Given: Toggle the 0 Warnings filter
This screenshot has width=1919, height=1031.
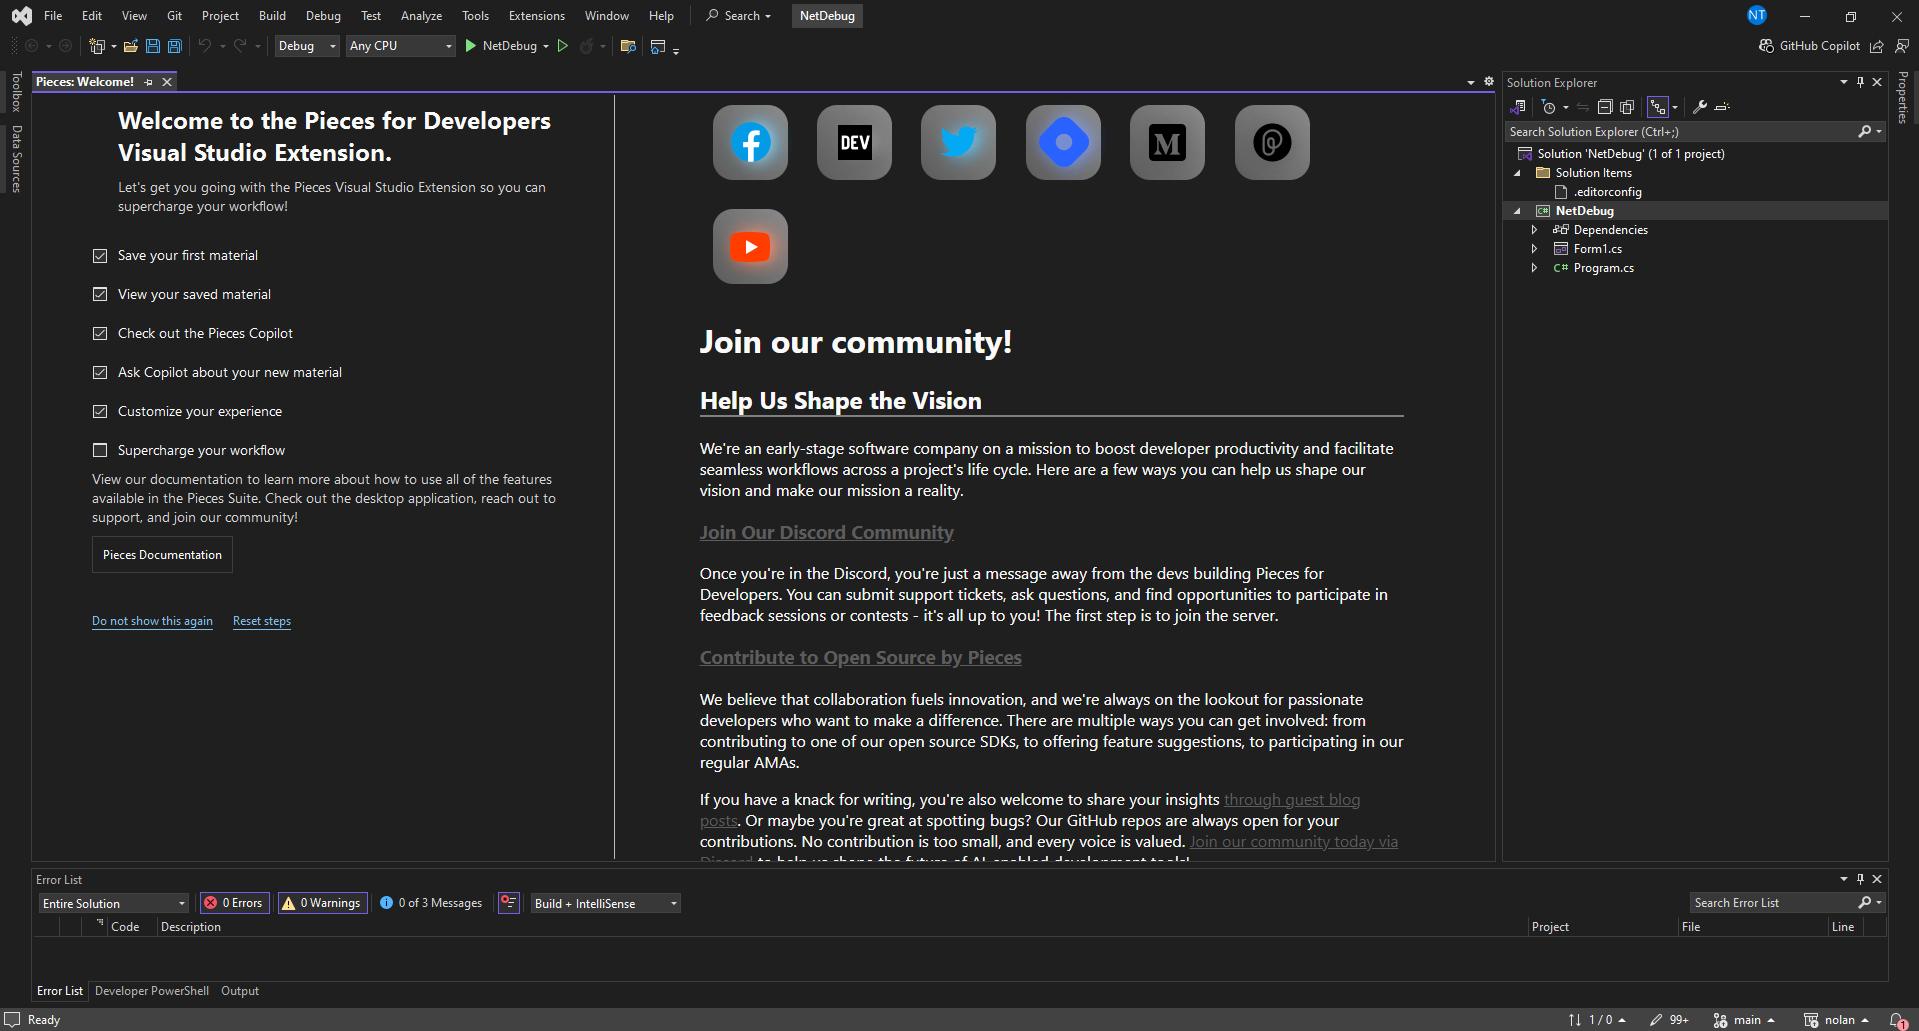Looking at the screenshot, I should 322,903.
